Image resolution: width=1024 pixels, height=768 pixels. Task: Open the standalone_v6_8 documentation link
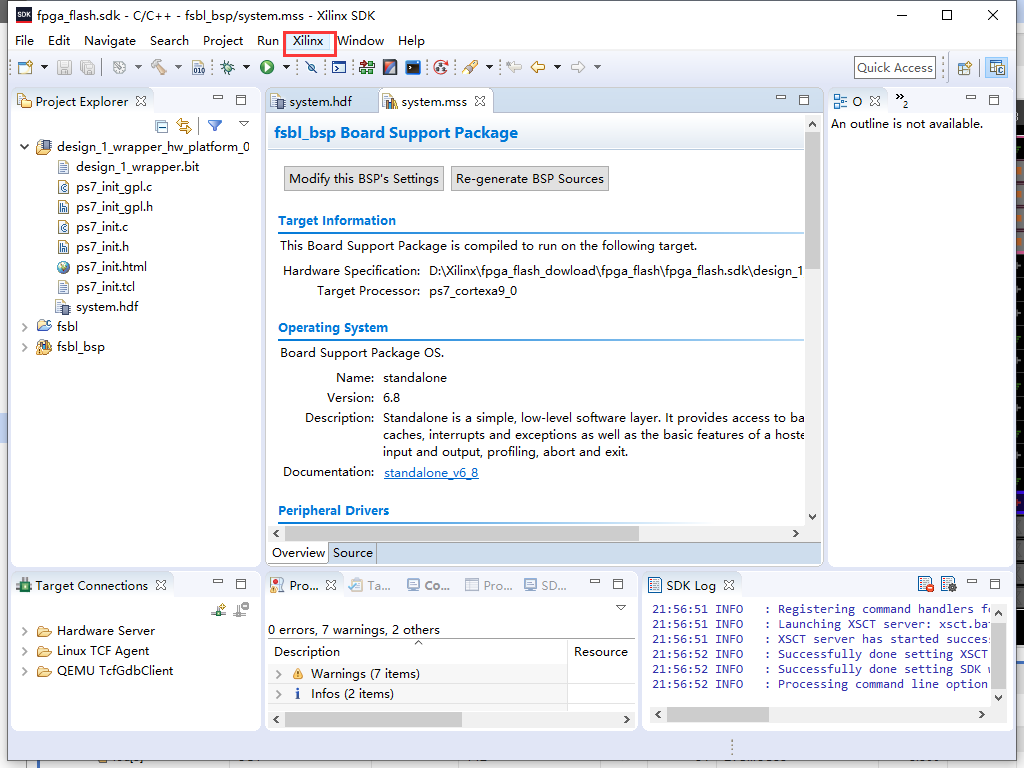(x=431, y=472)
